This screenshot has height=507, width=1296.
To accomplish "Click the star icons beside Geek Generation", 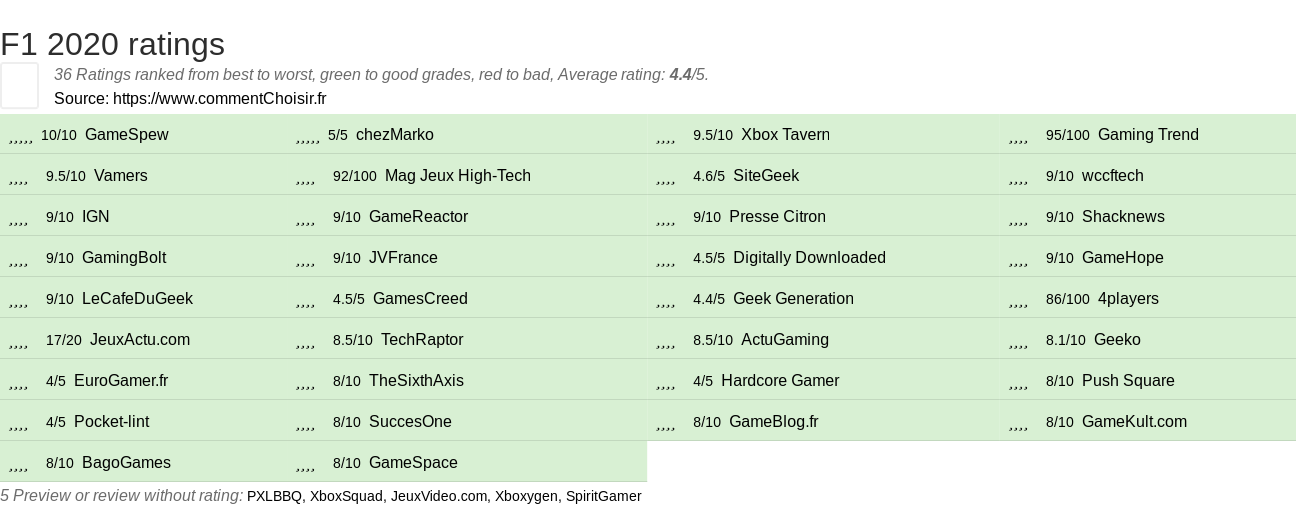I will 666,300.
